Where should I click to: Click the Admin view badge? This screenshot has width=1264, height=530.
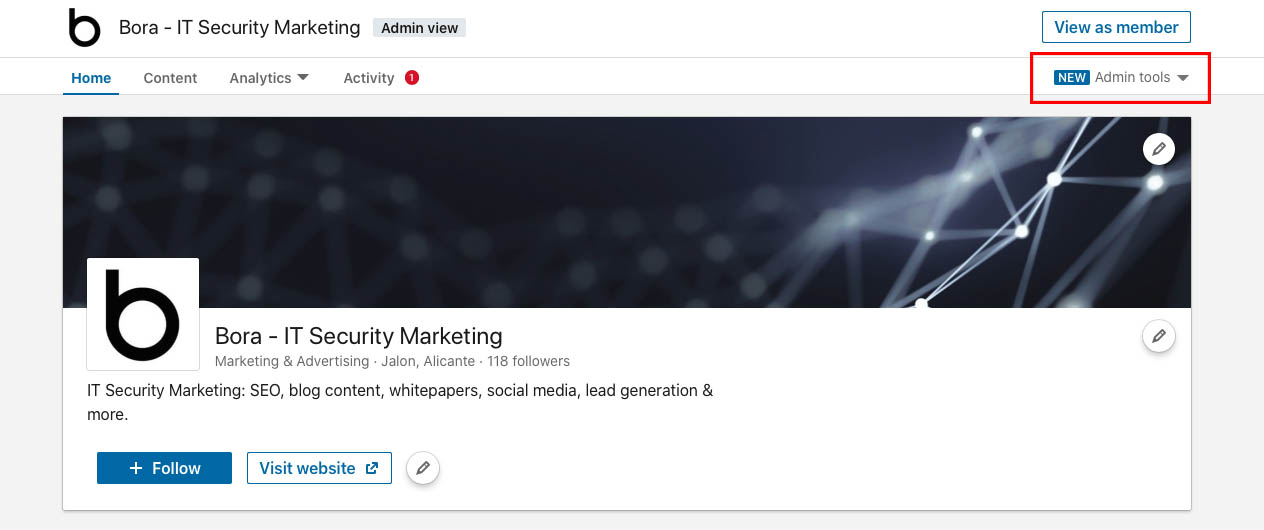[x=419, y=28]
